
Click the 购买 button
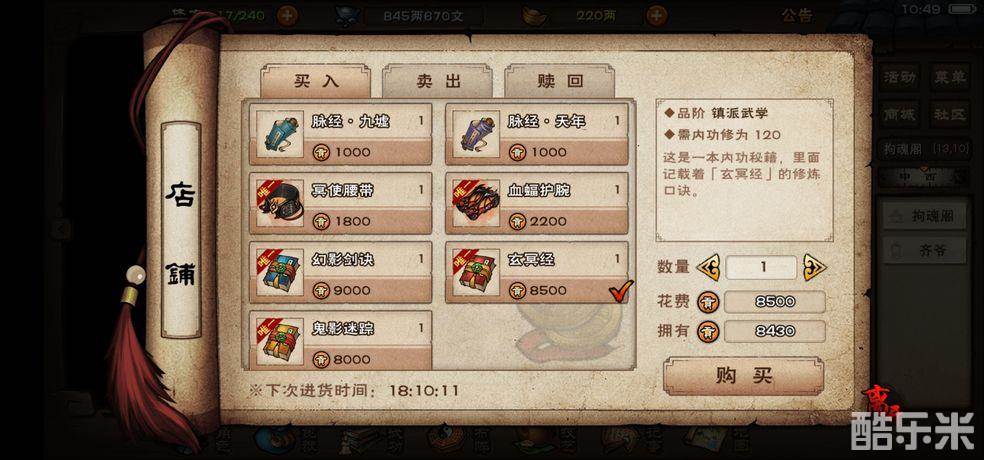point(744,376)
